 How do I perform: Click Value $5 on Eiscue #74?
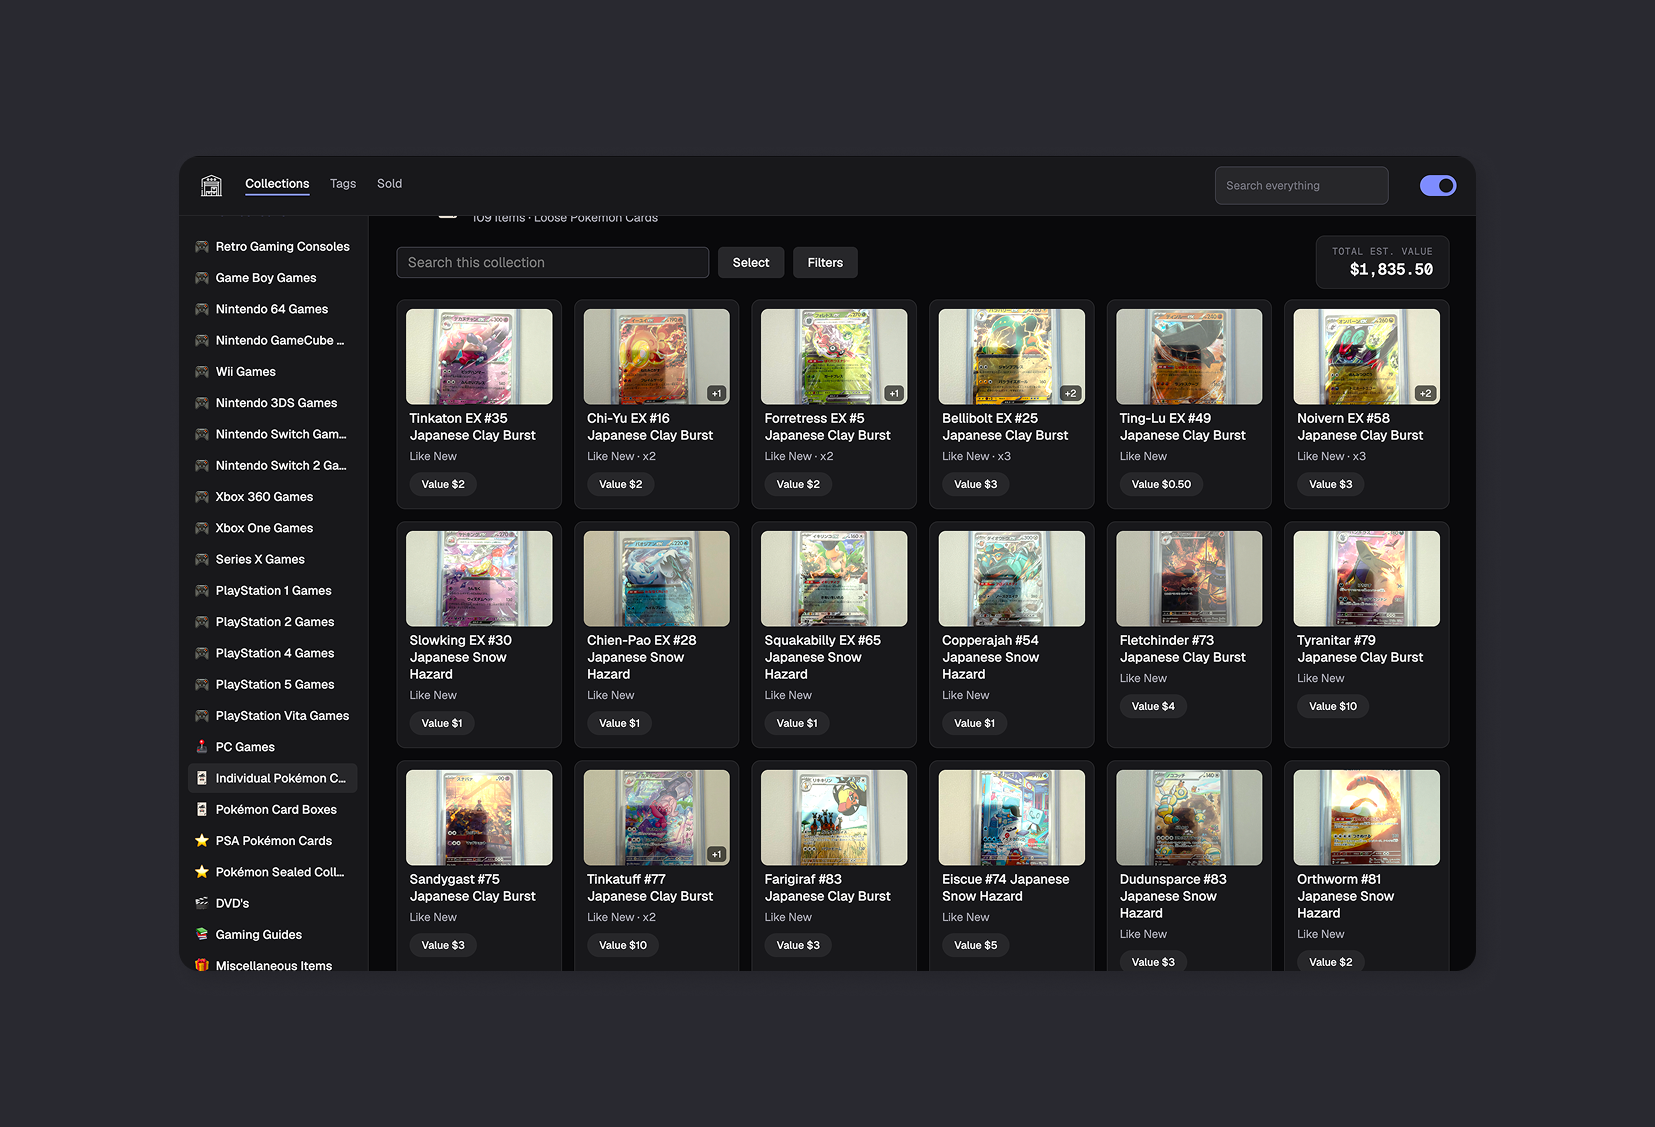point(975,945)
